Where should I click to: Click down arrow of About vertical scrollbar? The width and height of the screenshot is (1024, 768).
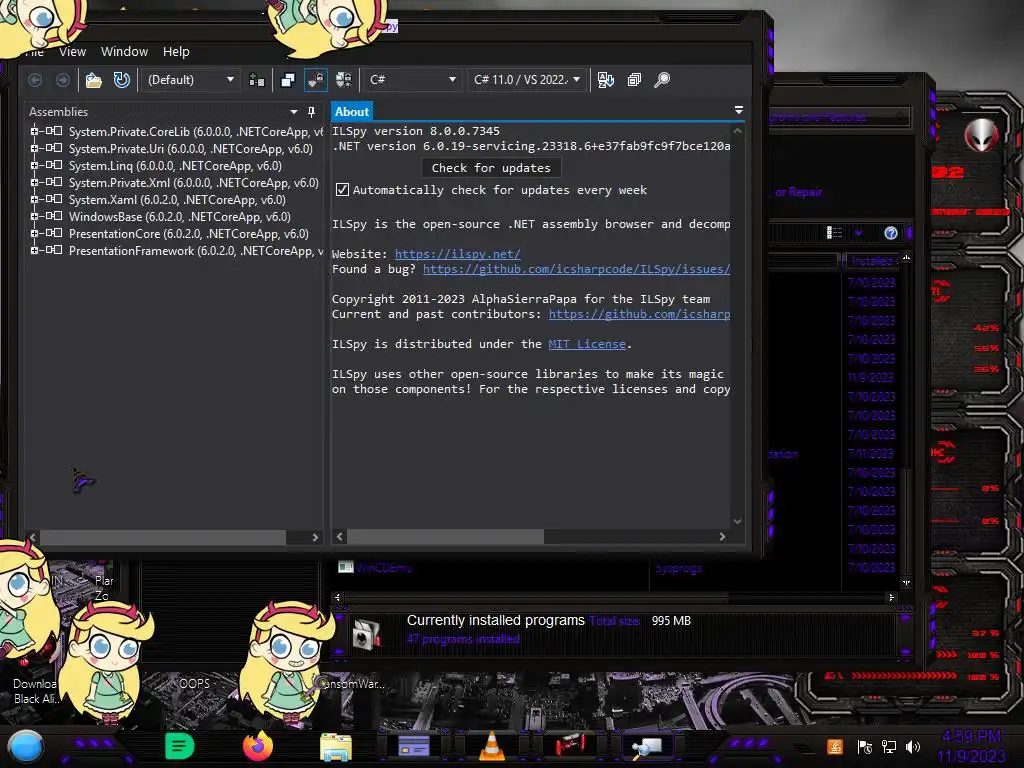737,521
